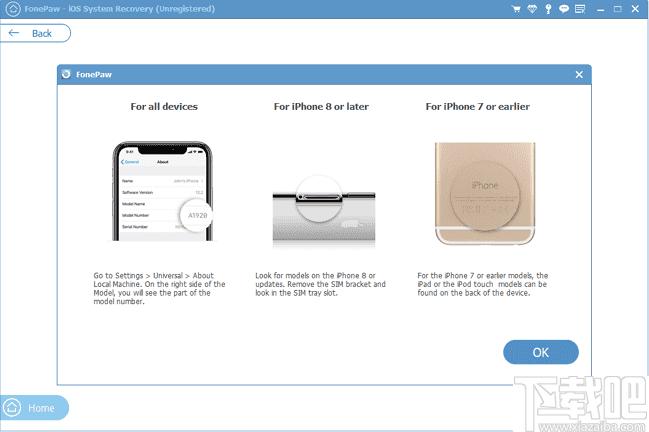Close the FonePaw dialog with the X
The height and width of the screenshot is (432, 649).
point(579,74)
